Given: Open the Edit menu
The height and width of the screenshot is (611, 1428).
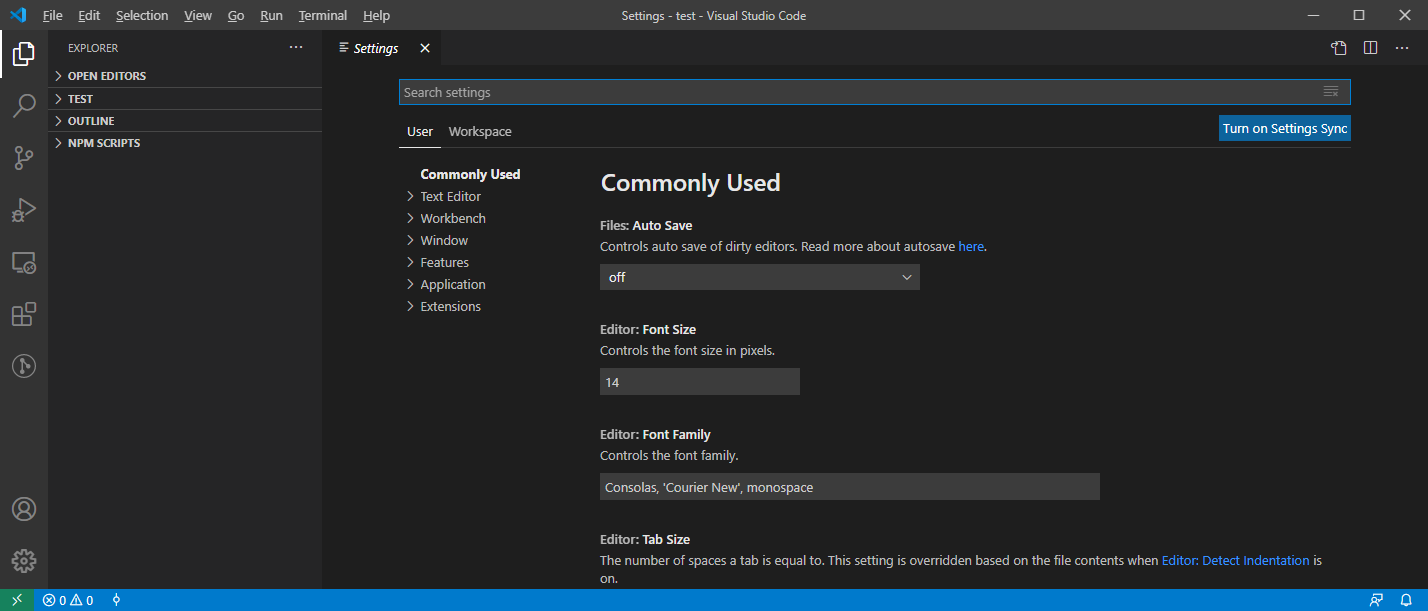Looking at the screenshot, I should click(x=89, y=15).
